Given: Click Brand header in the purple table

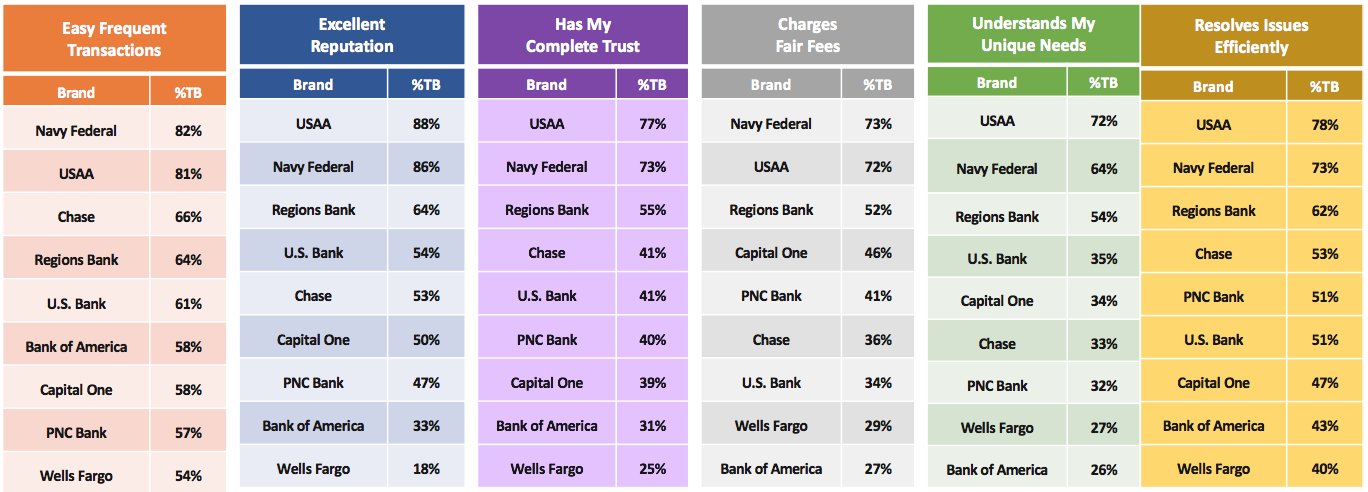Looking at the screenshot, I should 546,85.
